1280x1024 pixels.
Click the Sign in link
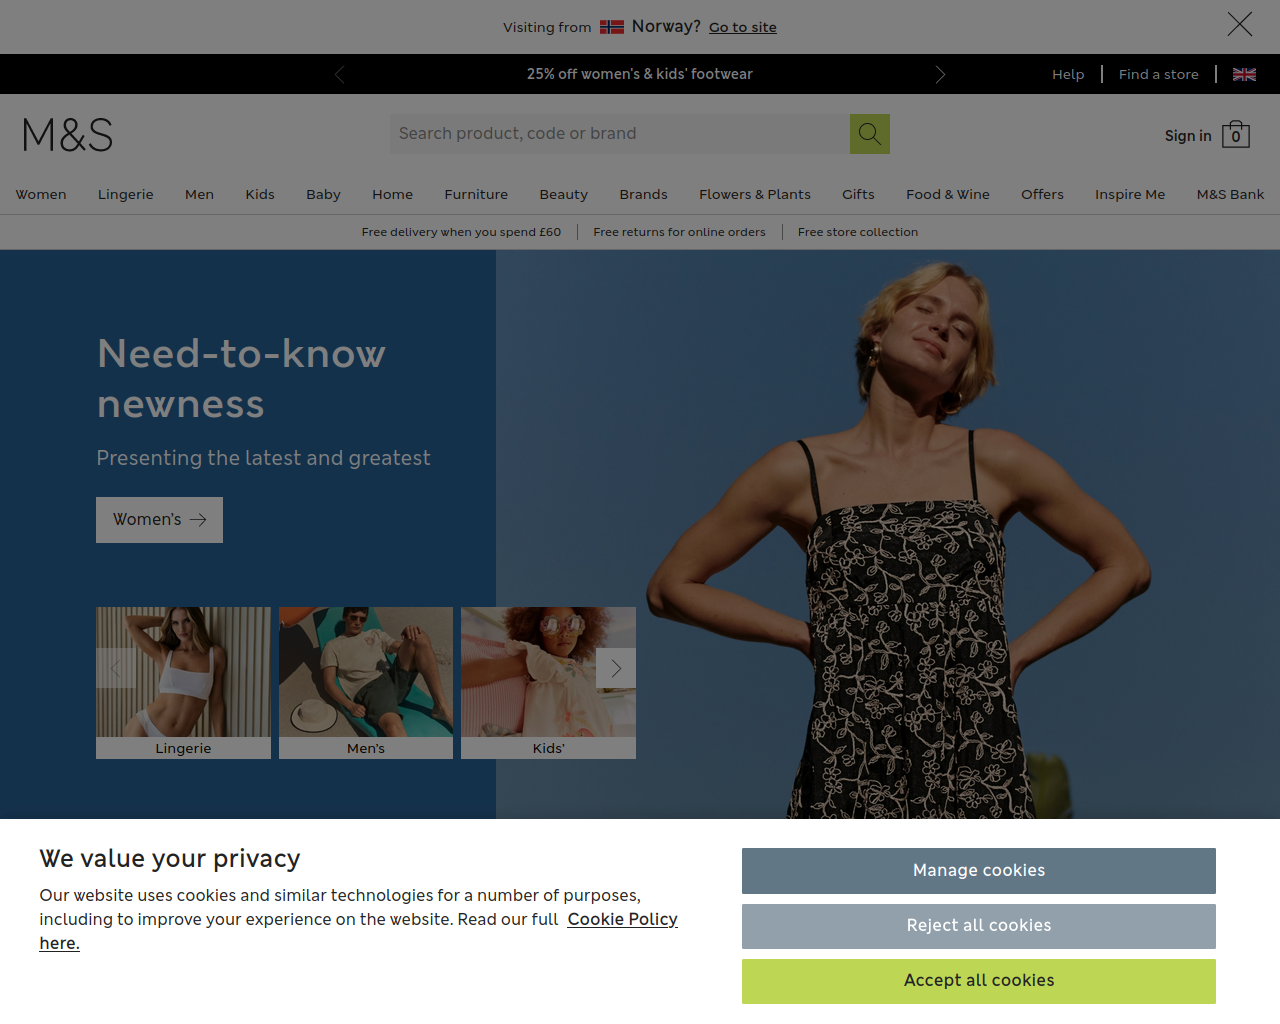click(1188, 136)
